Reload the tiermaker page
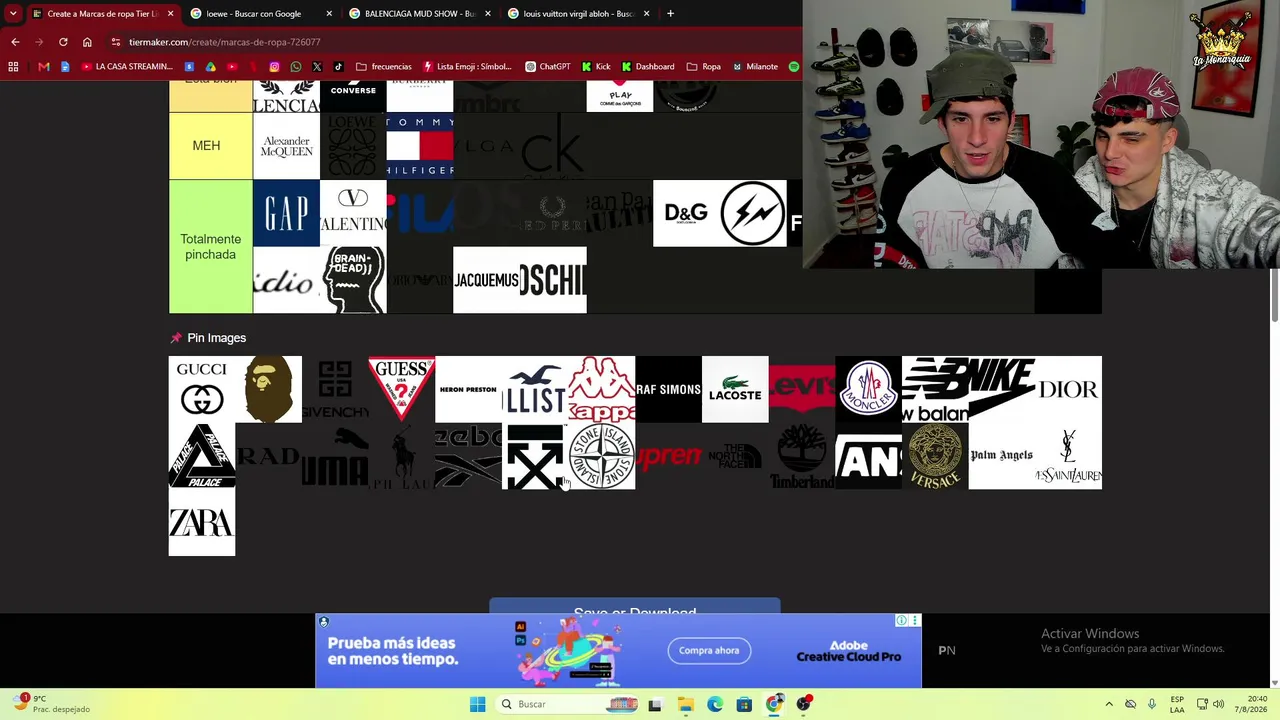 [x=63, y=42]
